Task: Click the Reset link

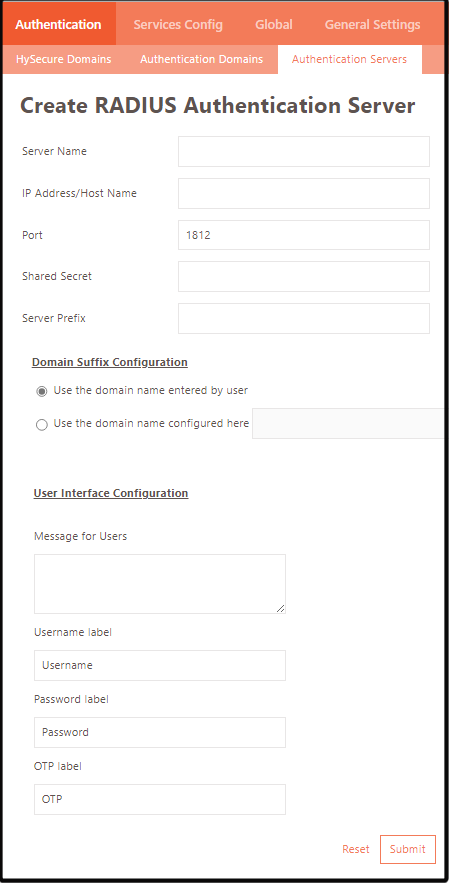Action: click(356, 849)
